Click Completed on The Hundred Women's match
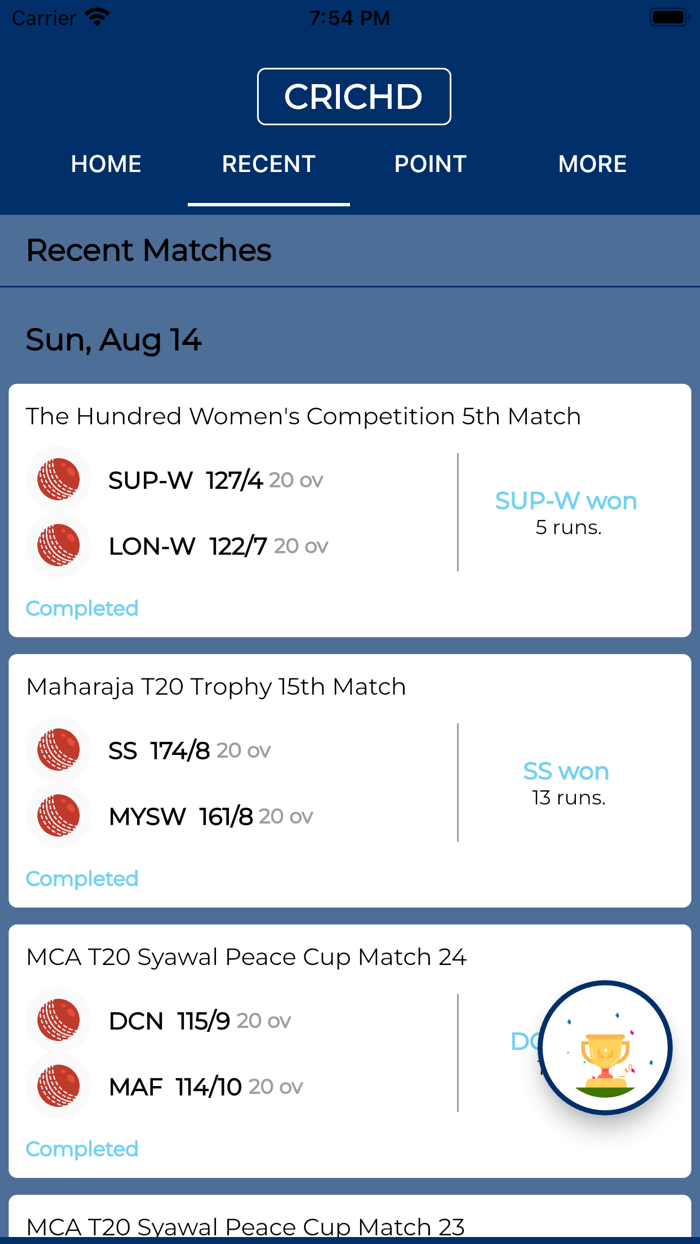 coord(81,608)
